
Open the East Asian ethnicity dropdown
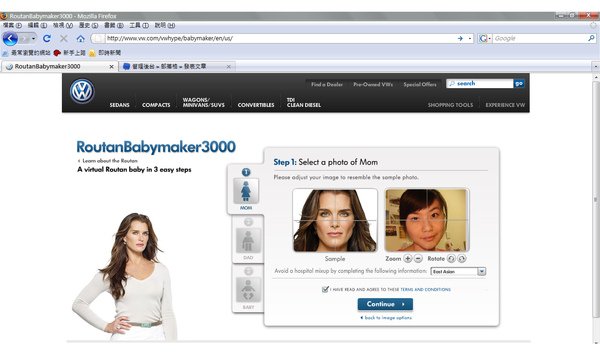(458, 271)
